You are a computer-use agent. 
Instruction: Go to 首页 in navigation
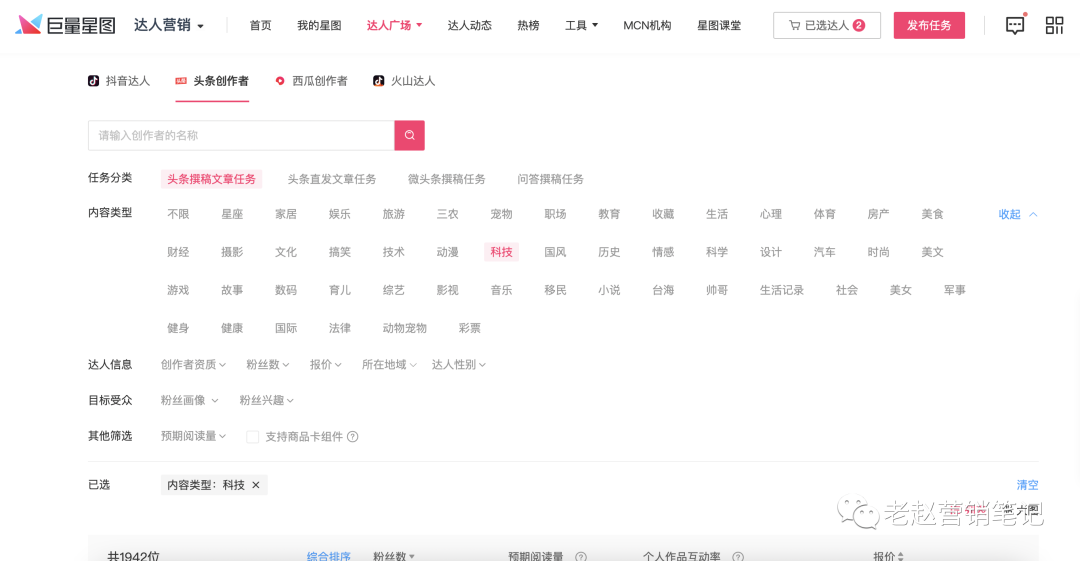pyautogui.click(x=260, y=26)
